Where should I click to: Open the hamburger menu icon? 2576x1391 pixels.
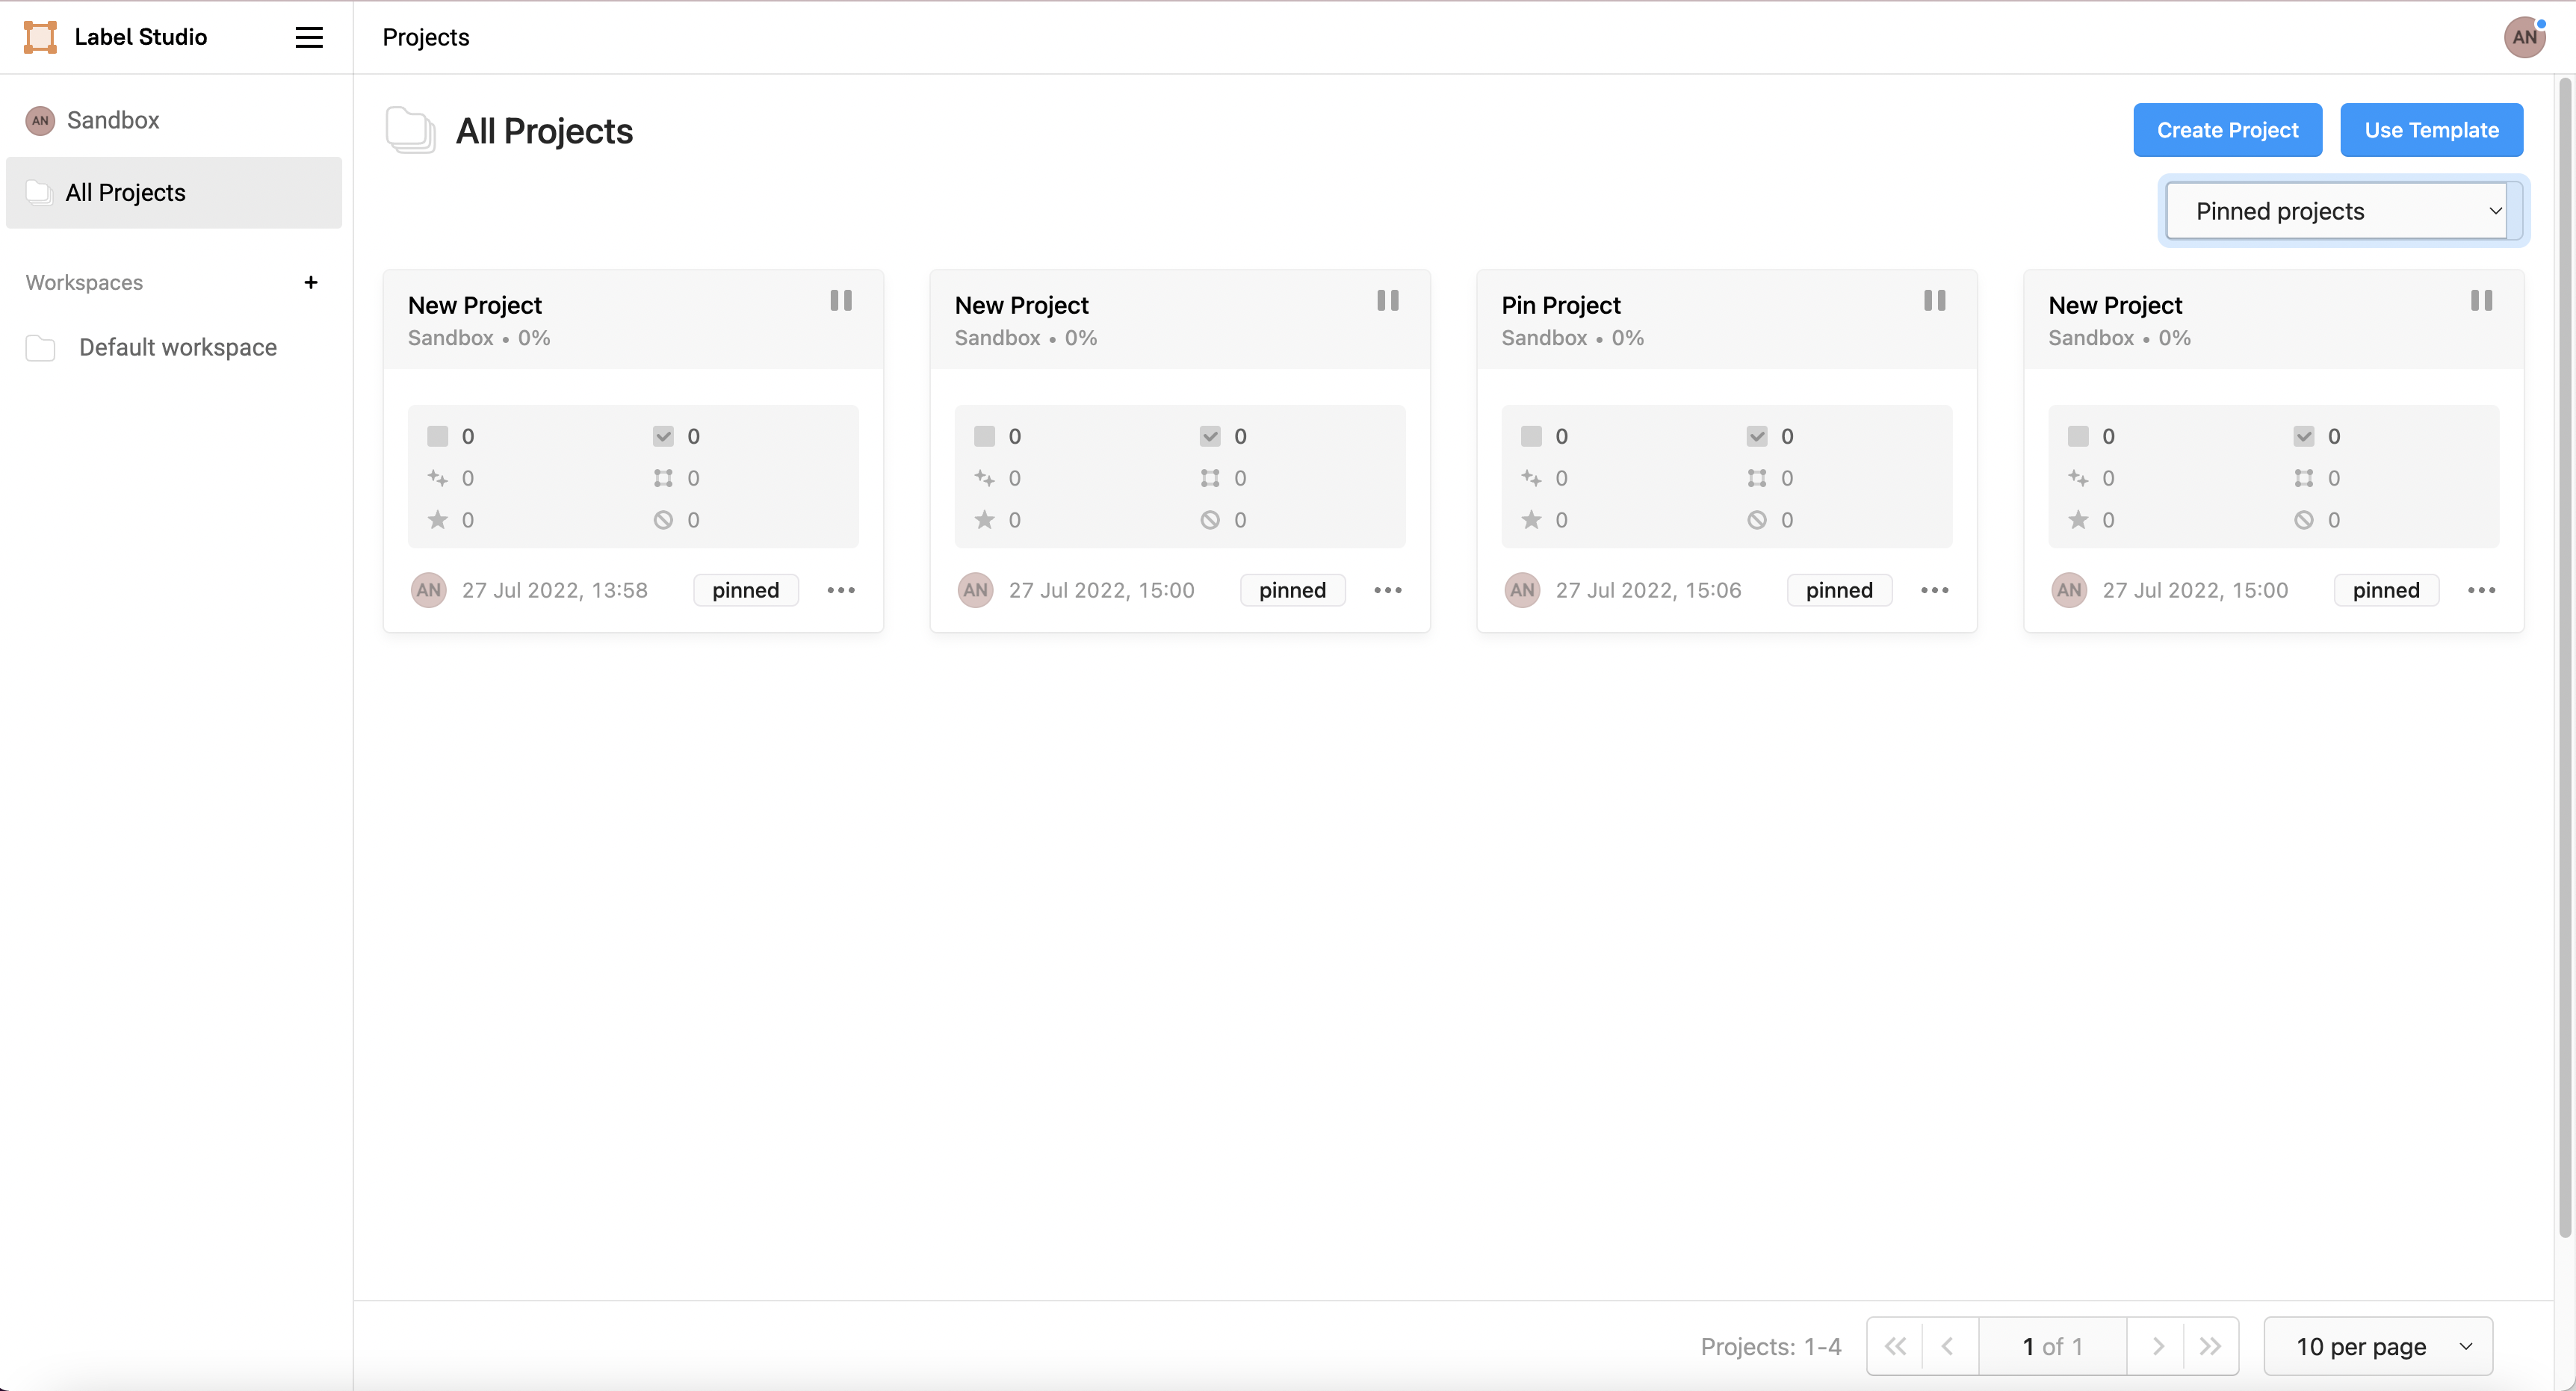pos(309,37)
